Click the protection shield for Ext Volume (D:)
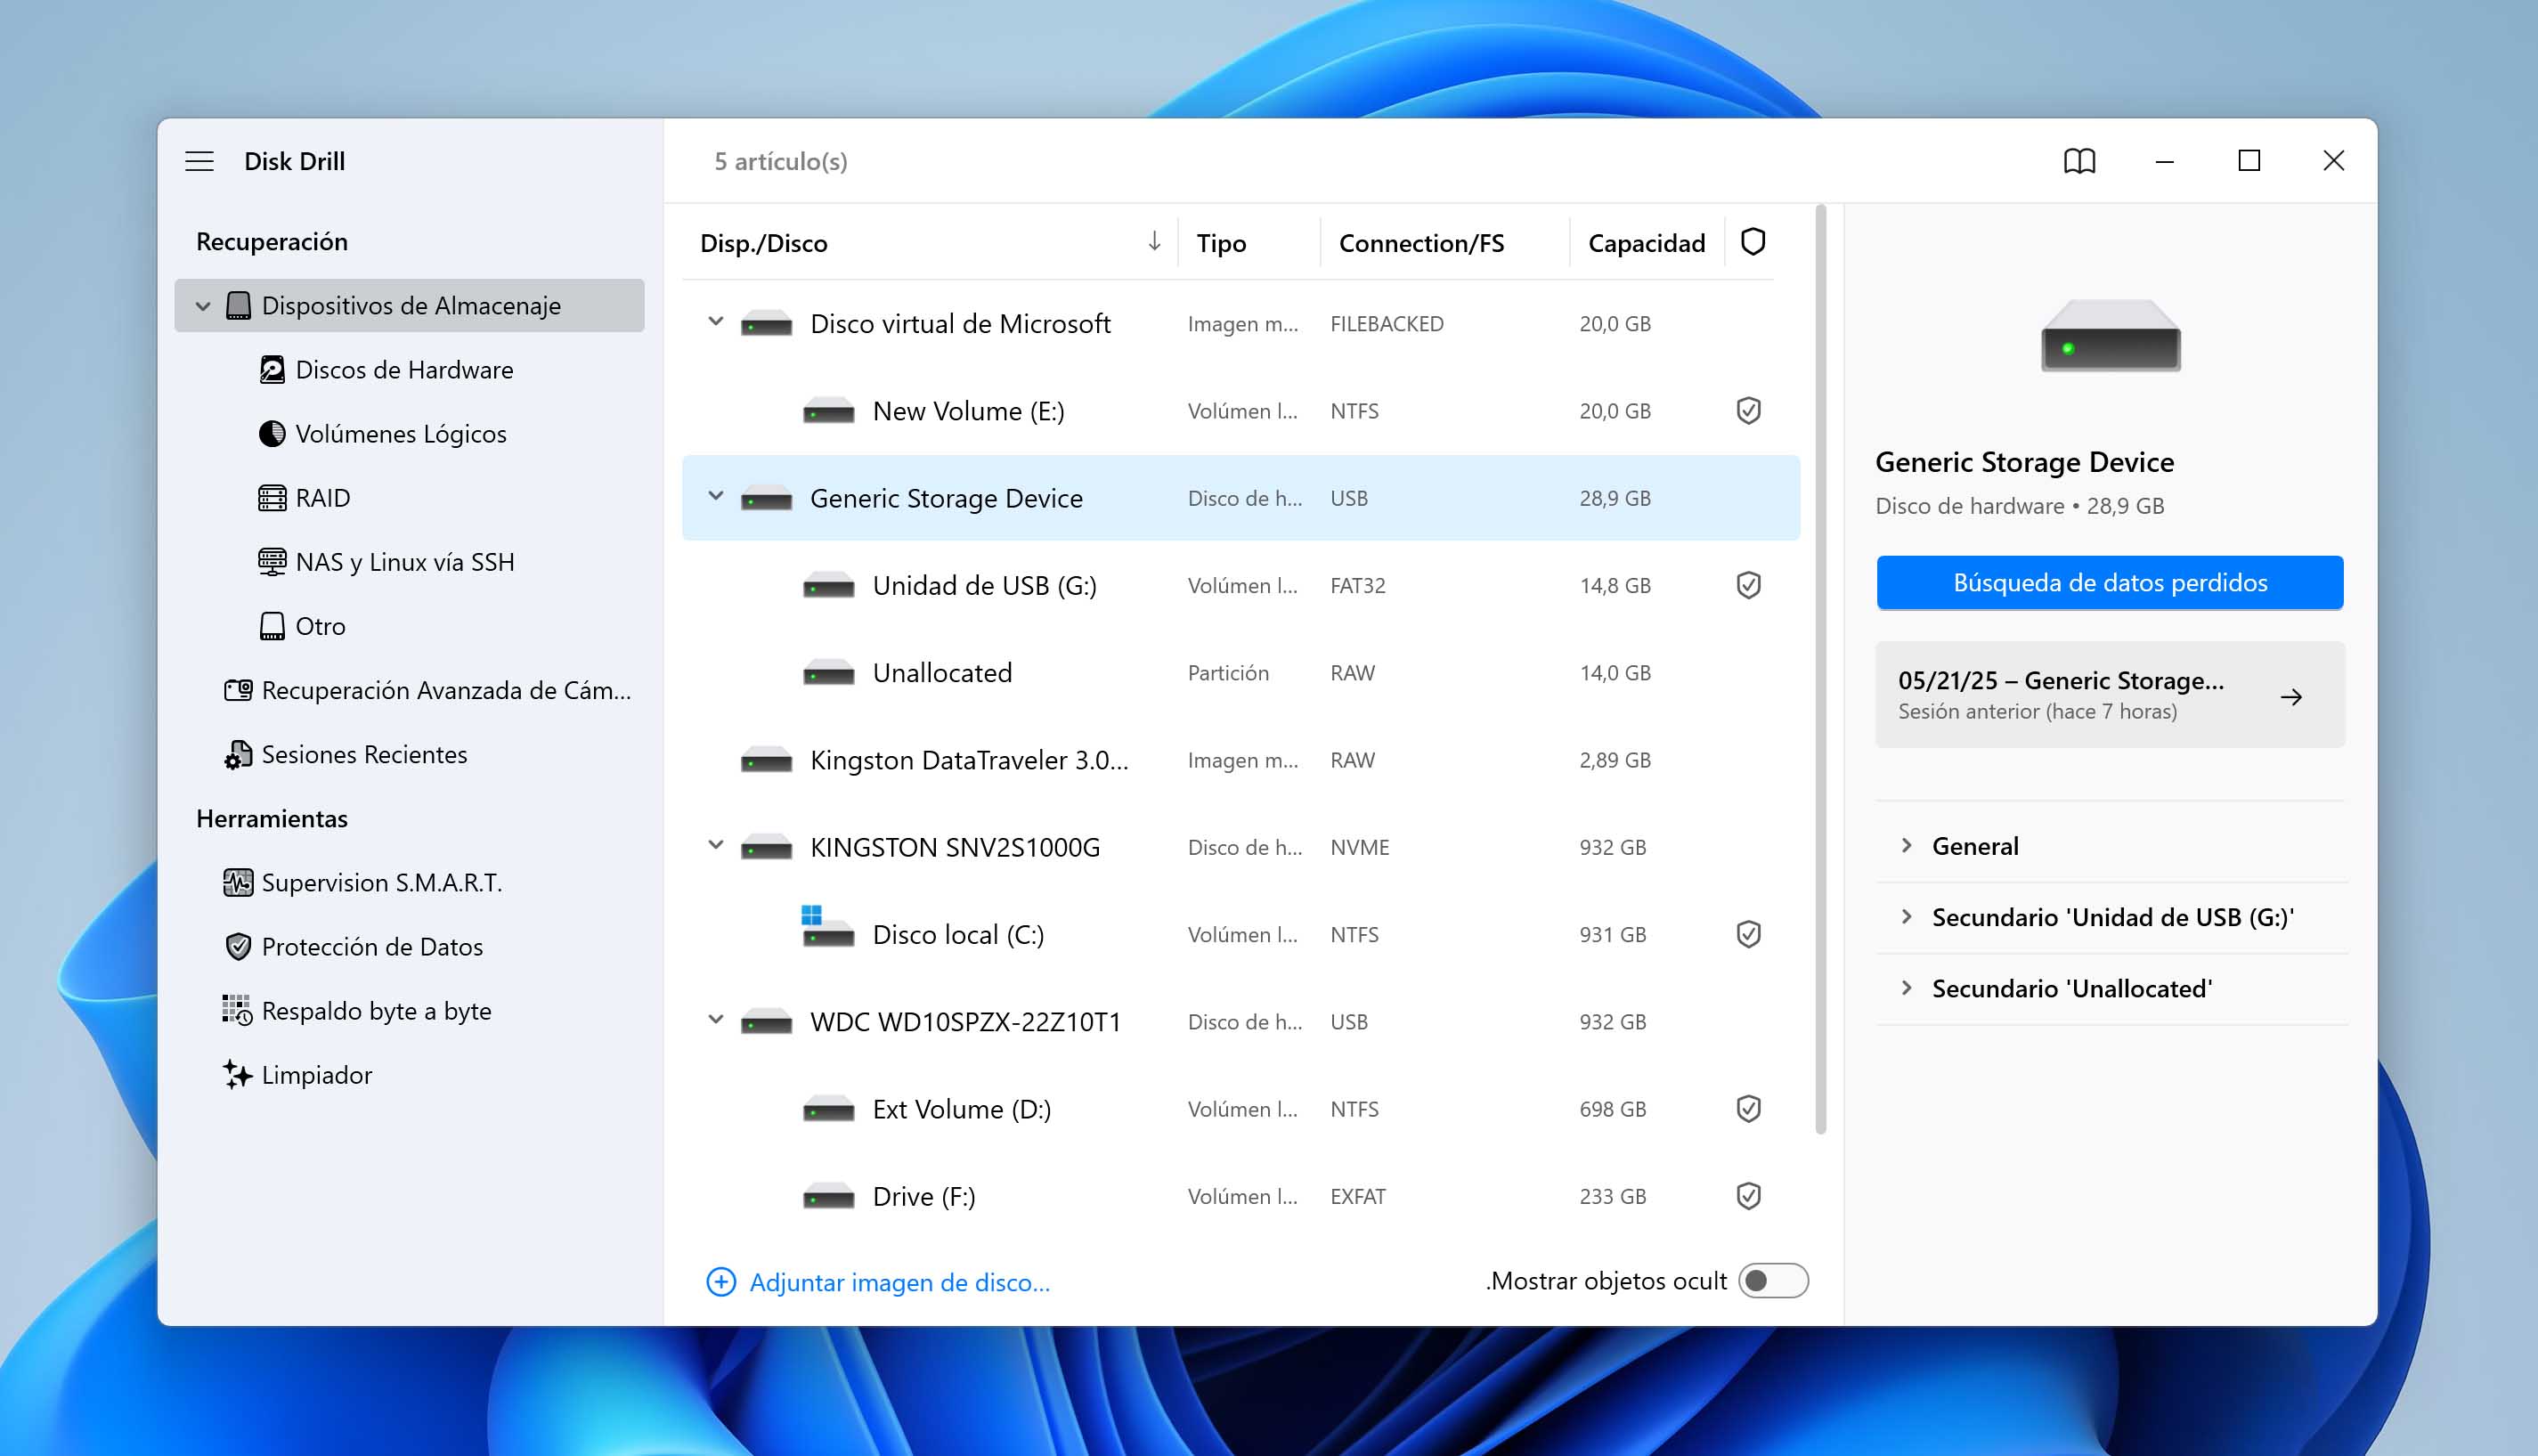 tap(1748, 1109)
